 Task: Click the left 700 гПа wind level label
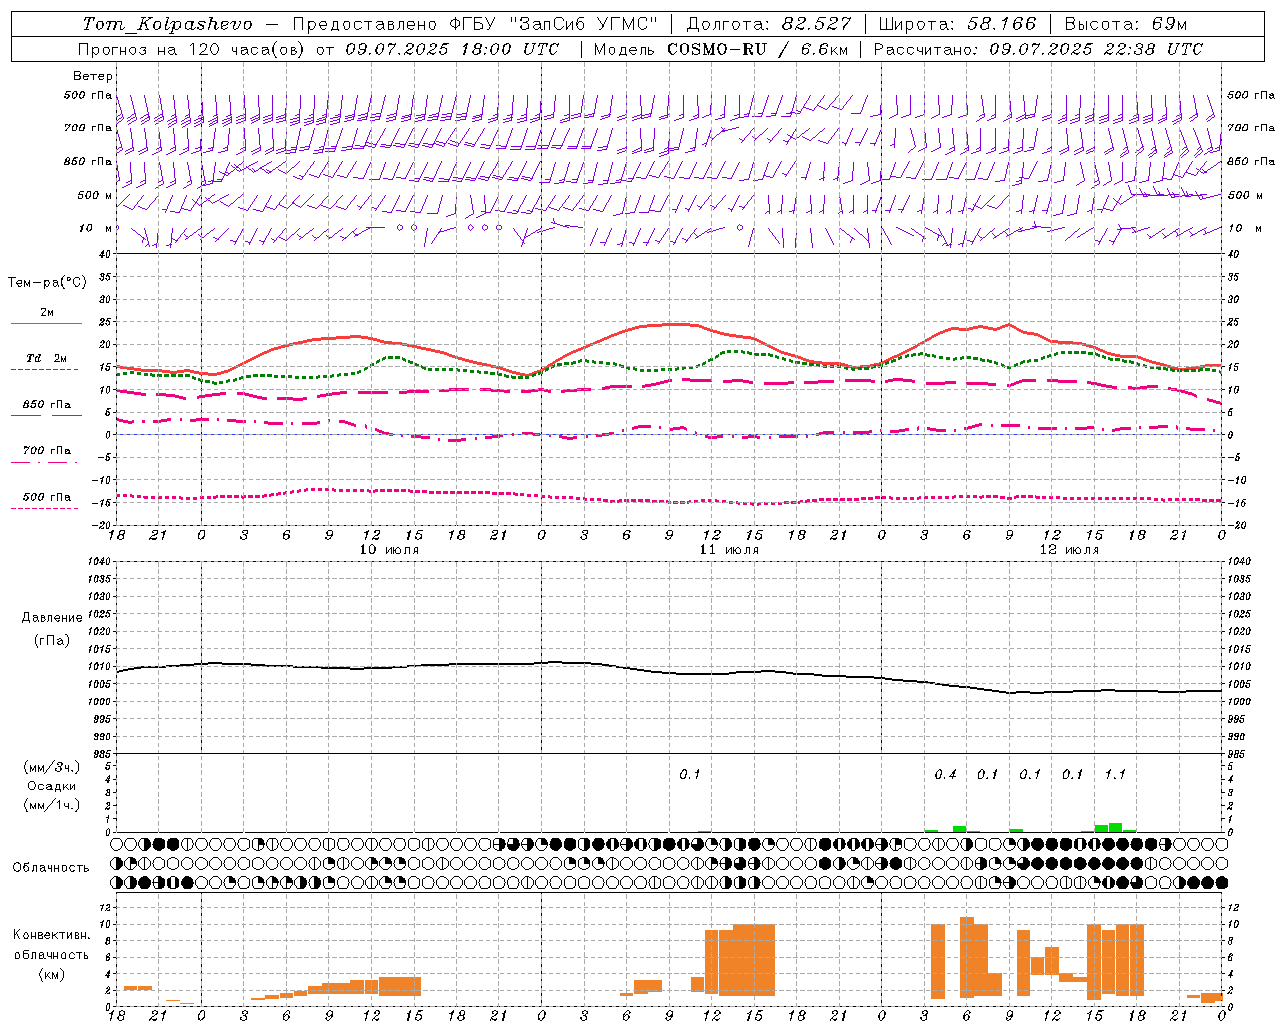pyautogui.click(x=88, y=128)
